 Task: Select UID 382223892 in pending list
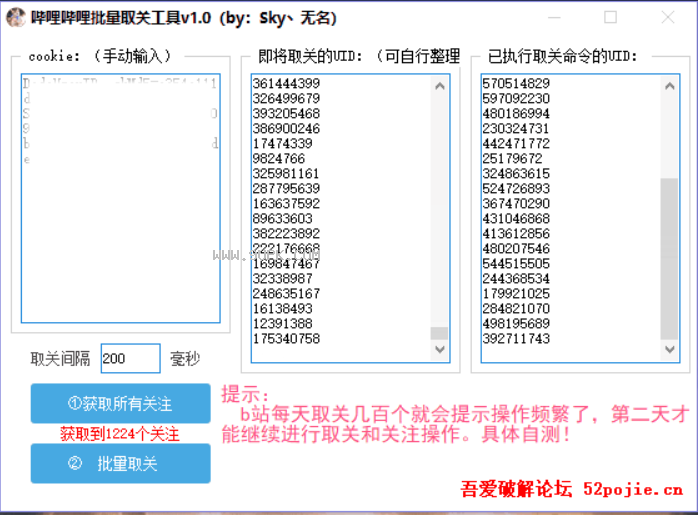(x=286, y=234)
